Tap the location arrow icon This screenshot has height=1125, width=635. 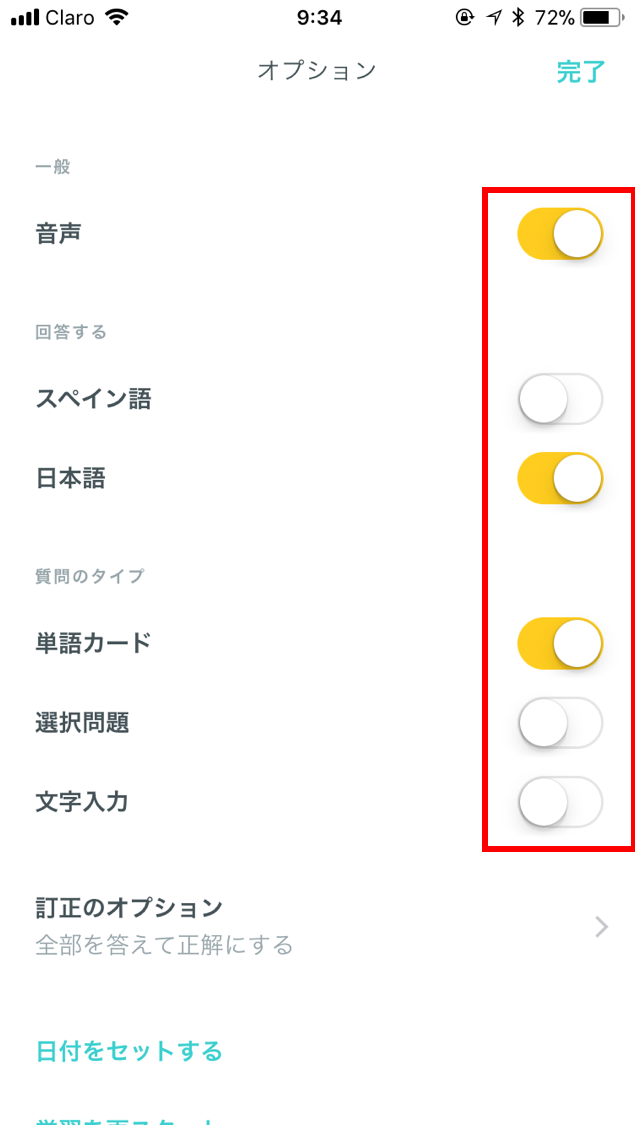pos(494,18)
